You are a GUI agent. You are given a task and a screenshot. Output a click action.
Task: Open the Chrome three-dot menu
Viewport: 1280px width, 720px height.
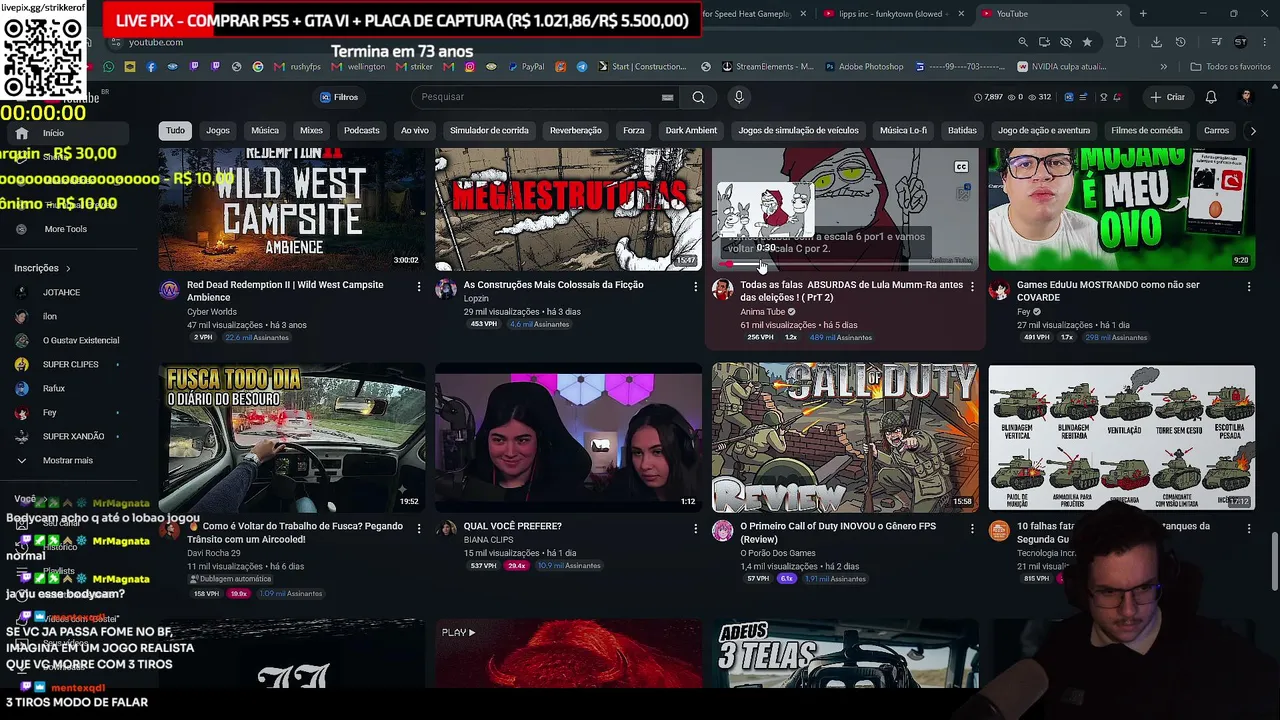(x=1264, y=42)
